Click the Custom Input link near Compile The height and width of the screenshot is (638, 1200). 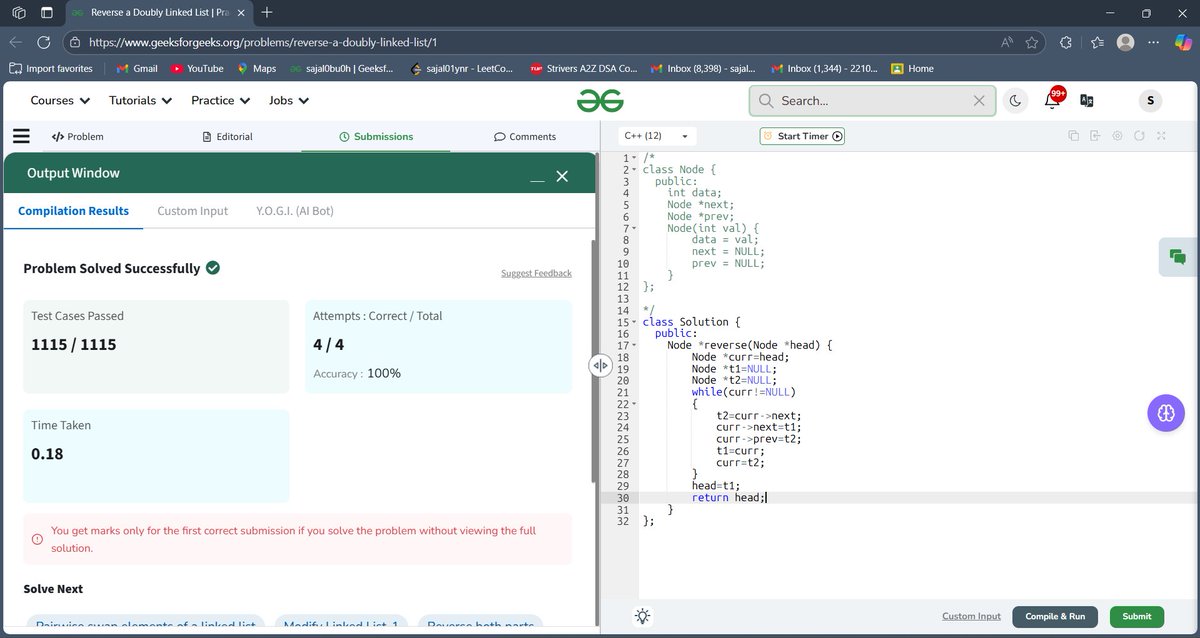pos(971,617)
